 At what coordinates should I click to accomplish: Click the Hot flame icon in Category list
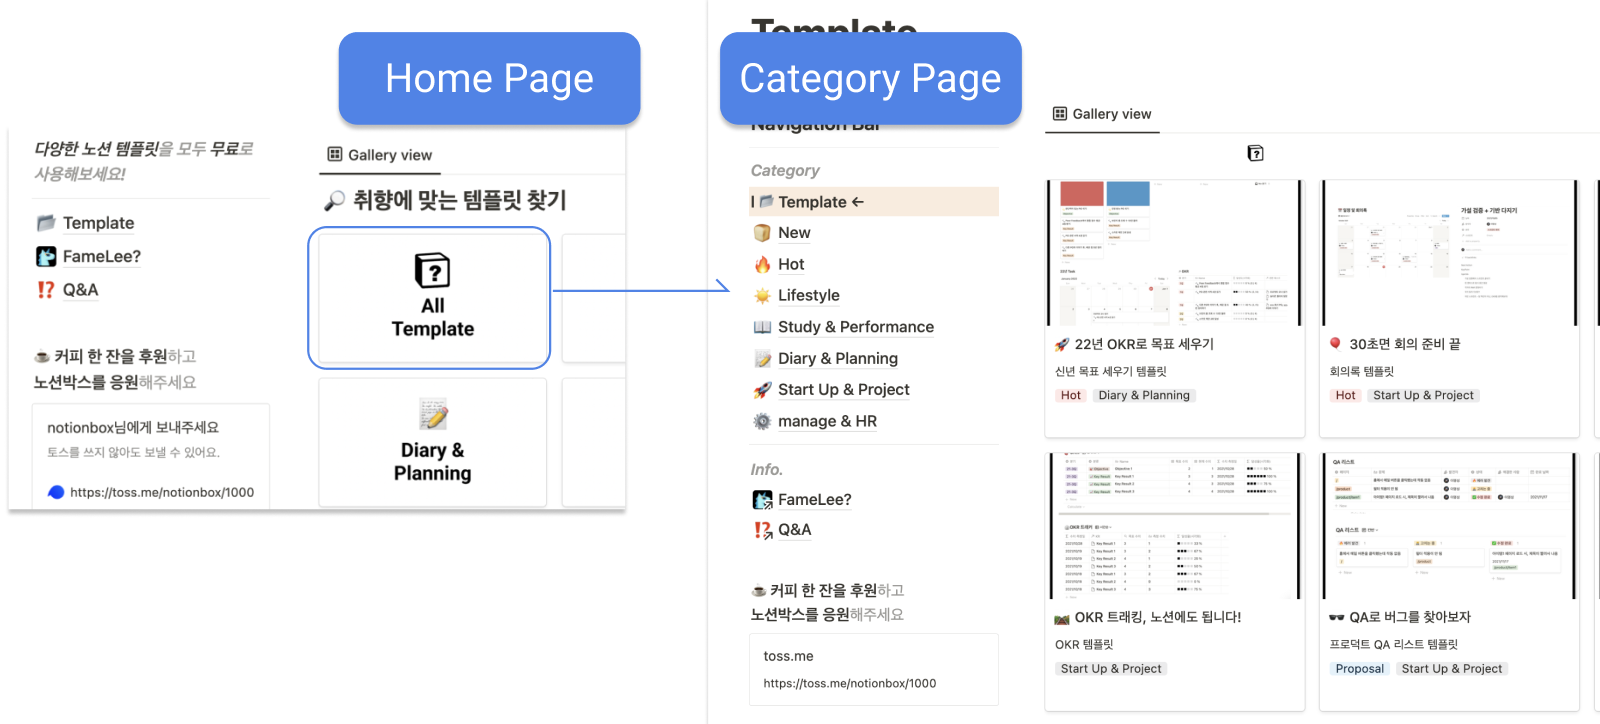click(762, 265)
